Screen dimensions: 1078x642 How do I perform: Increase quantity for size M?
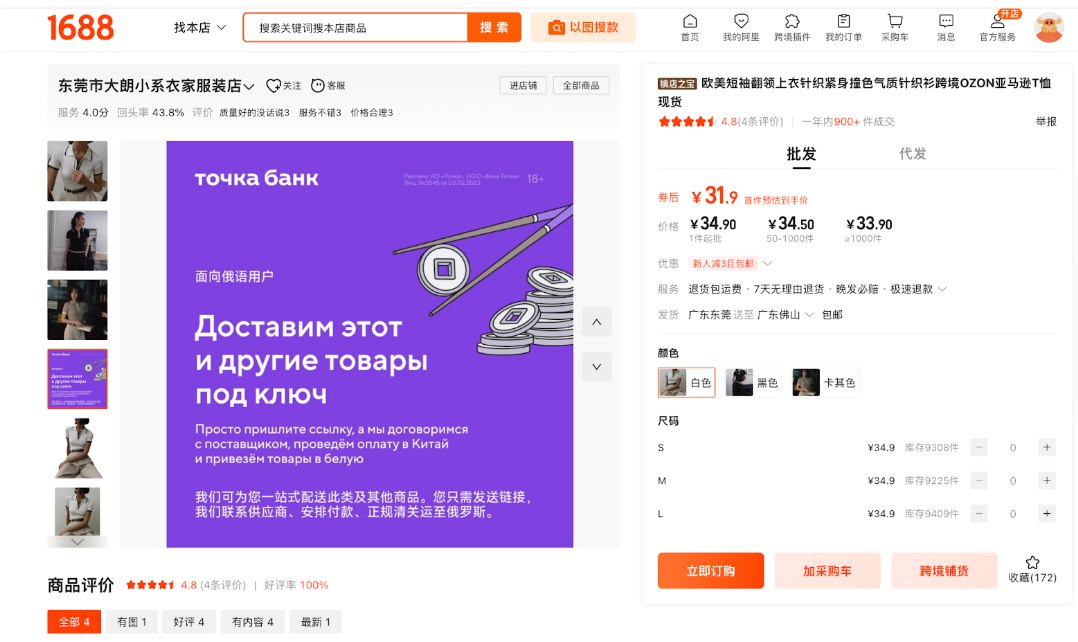click(x=1046, y=480)
